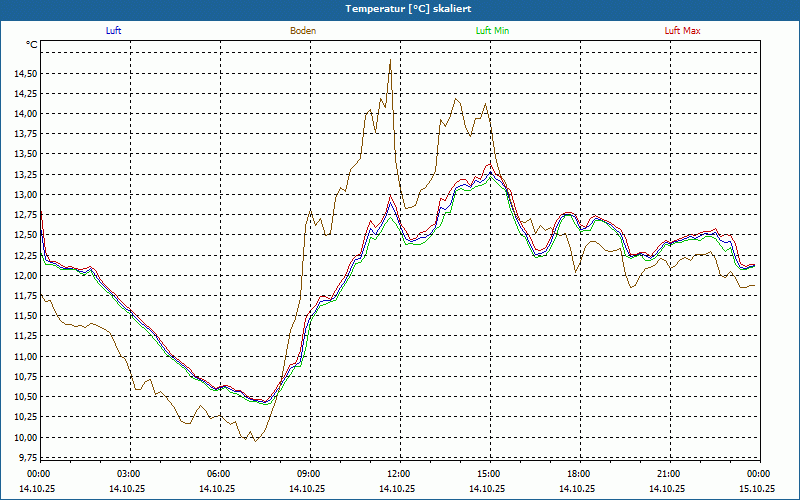Viewport: 800px width, 500px height.
Task: Select the 'Boden' legend label
Action: [x=303, y=31]
